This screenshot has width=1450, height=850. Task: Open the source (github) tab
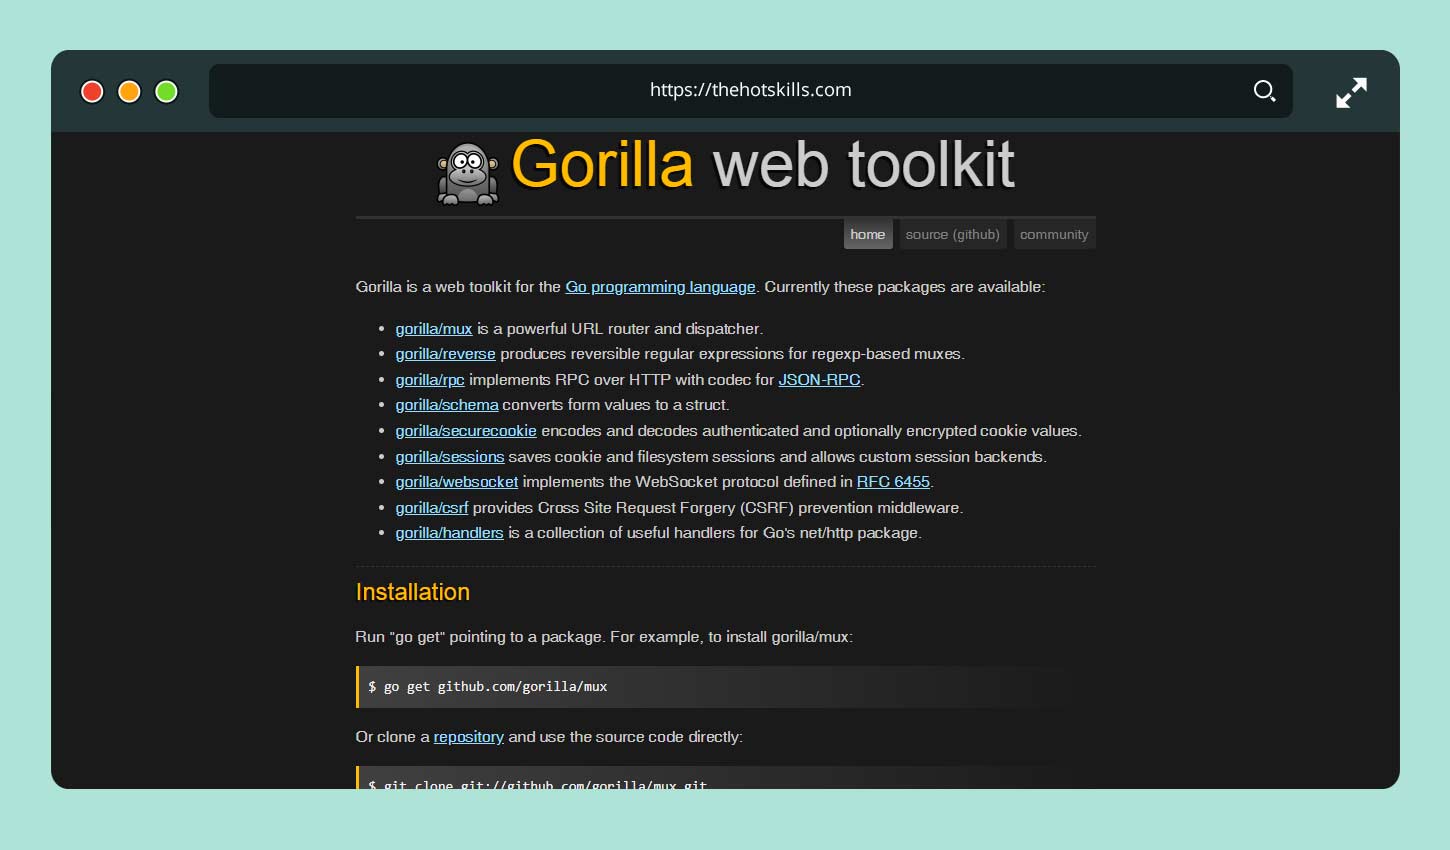(952, 234)
